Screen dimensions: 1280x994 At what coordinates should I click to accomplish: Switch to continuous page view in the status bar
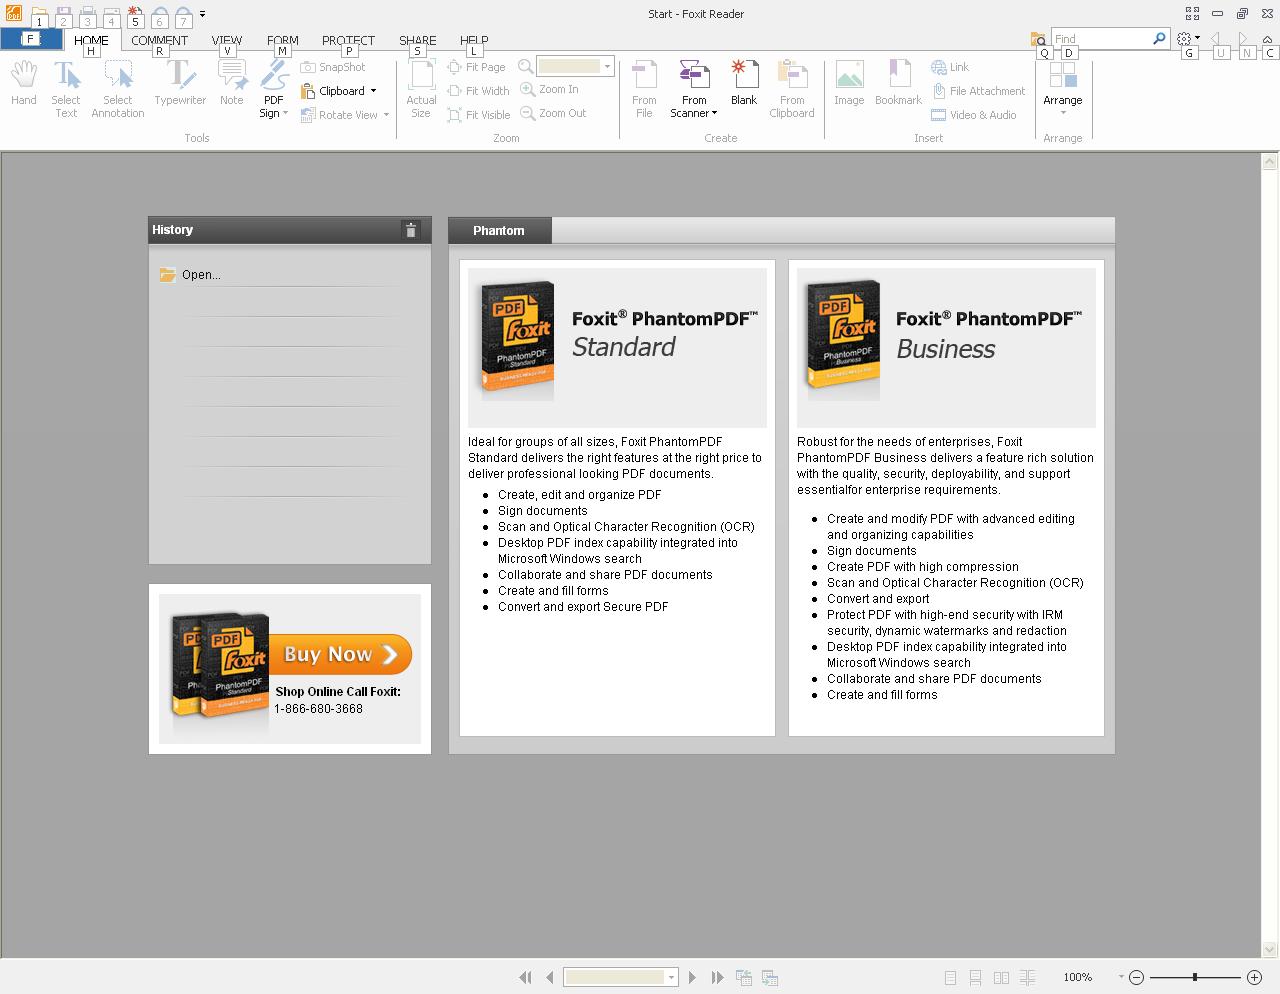975,977
